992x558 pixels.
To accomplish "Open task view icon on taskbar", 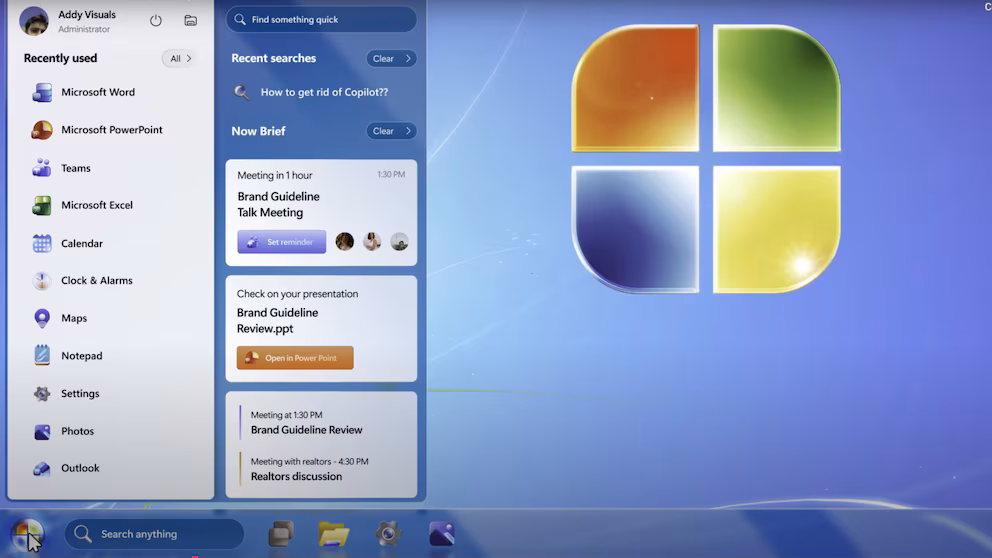I will coord(281,533).
